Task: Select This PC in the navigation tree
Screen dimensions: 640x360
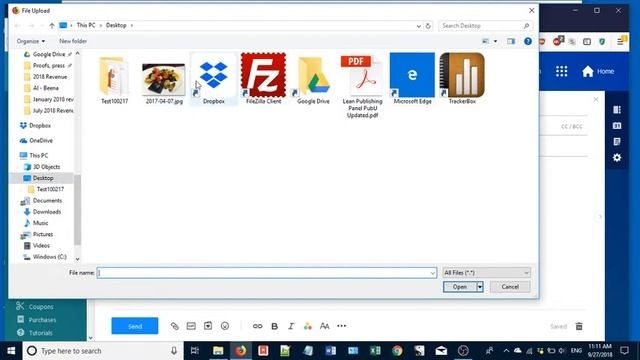Action: (x=38, y=156)
